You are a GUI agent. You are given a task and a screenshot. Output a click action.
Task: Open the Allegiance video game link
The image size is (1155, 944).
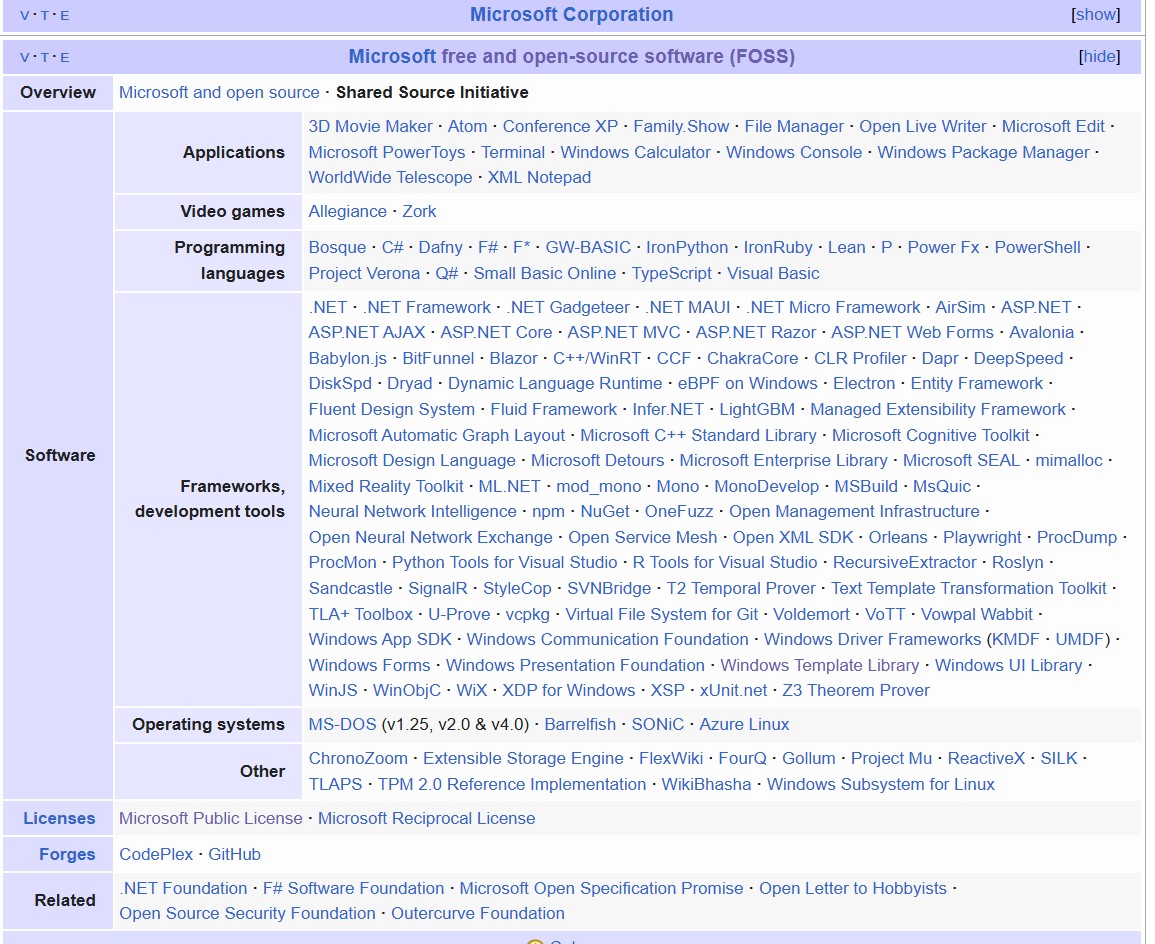click(x=348, y=212)
